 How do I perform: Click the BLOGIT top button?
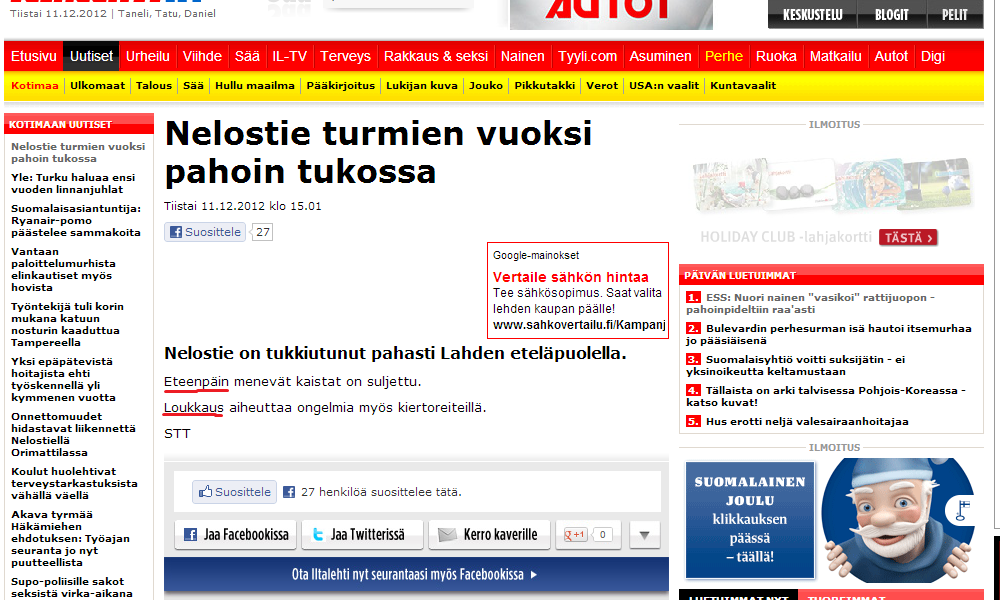pyautogui.click(x=891, y=15)
